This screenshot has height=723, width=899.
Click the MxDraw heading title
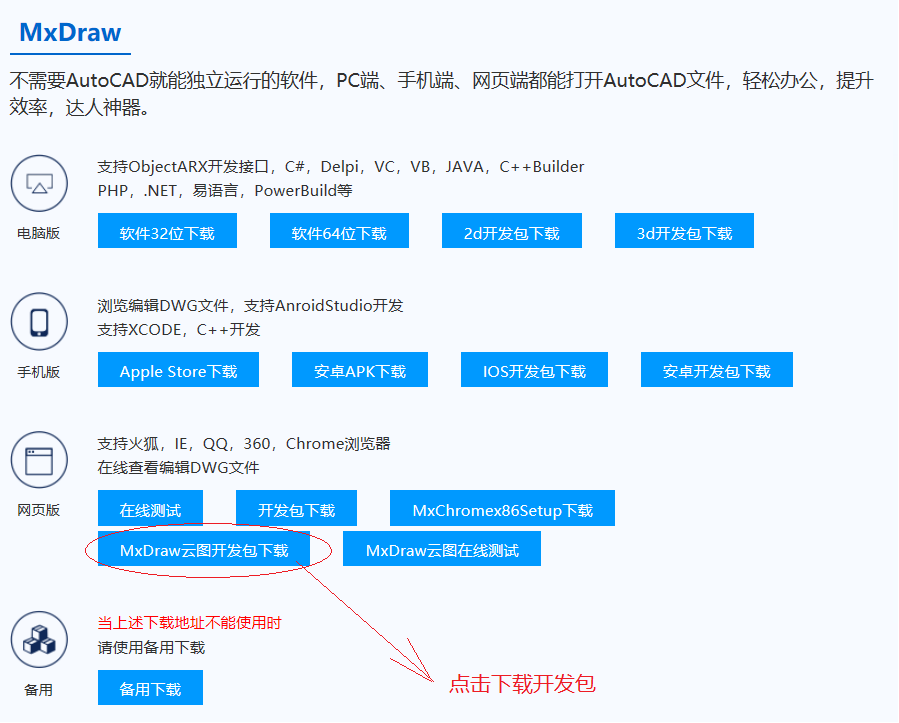coord(71,33)
